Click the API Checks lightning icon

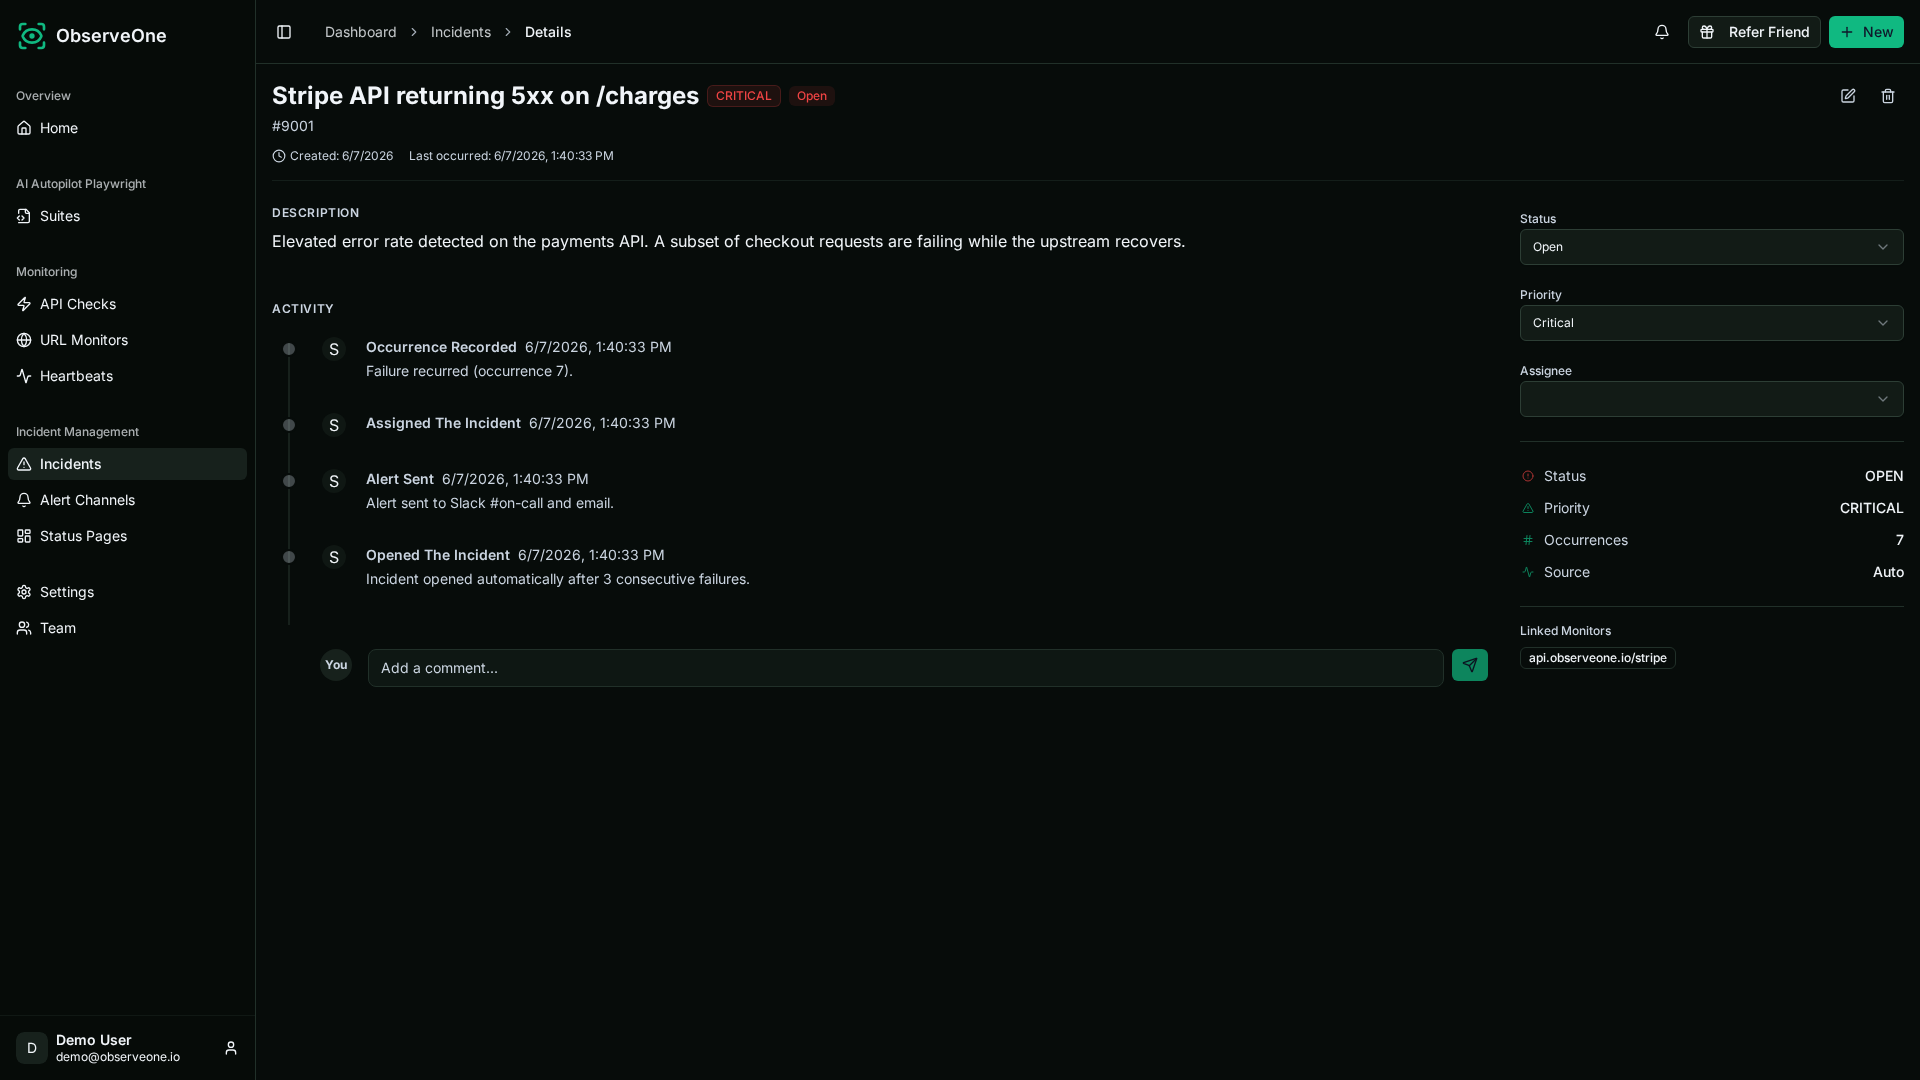pyautogui.click(x=24, y=304)
